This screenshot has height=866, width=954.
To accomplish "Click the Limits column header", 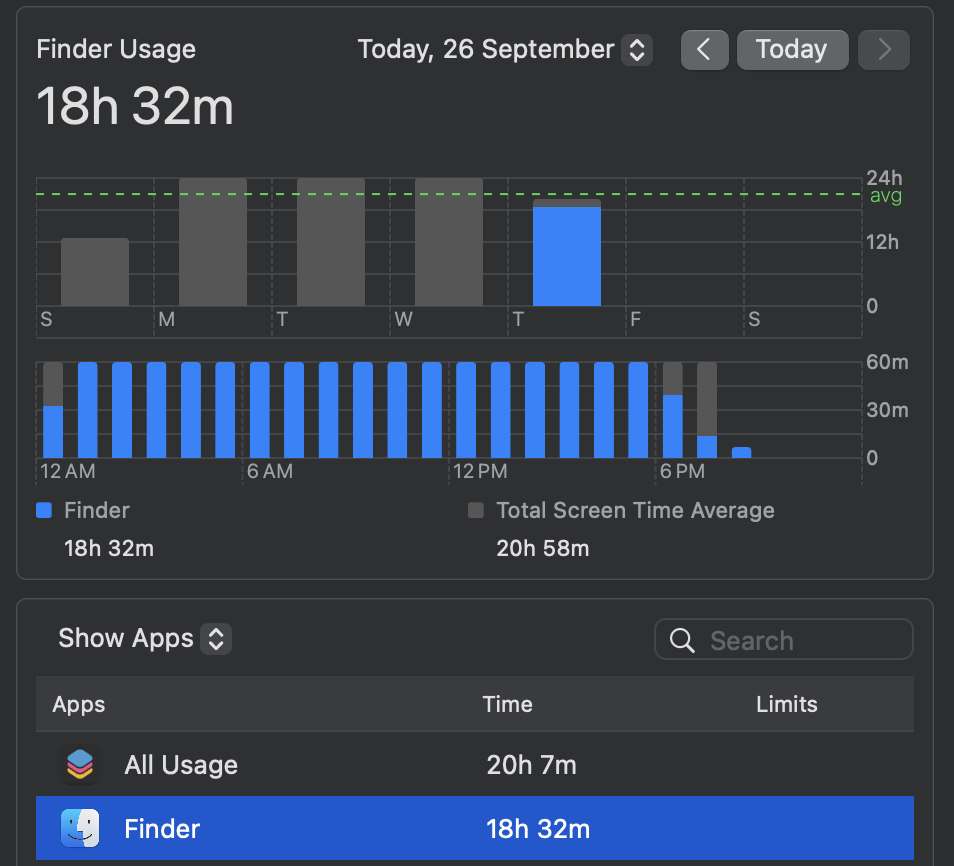I will point(786,704).
